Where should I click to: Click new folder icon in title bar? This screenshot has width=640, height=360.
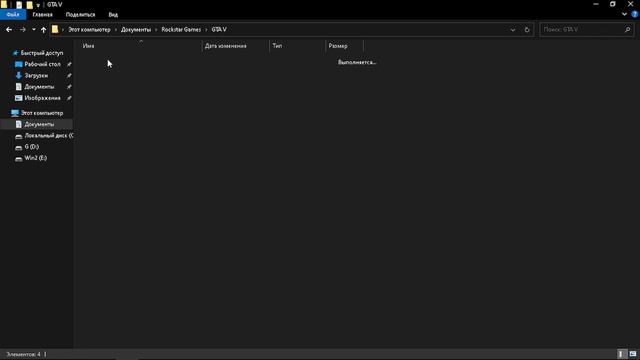pos(29,5)
